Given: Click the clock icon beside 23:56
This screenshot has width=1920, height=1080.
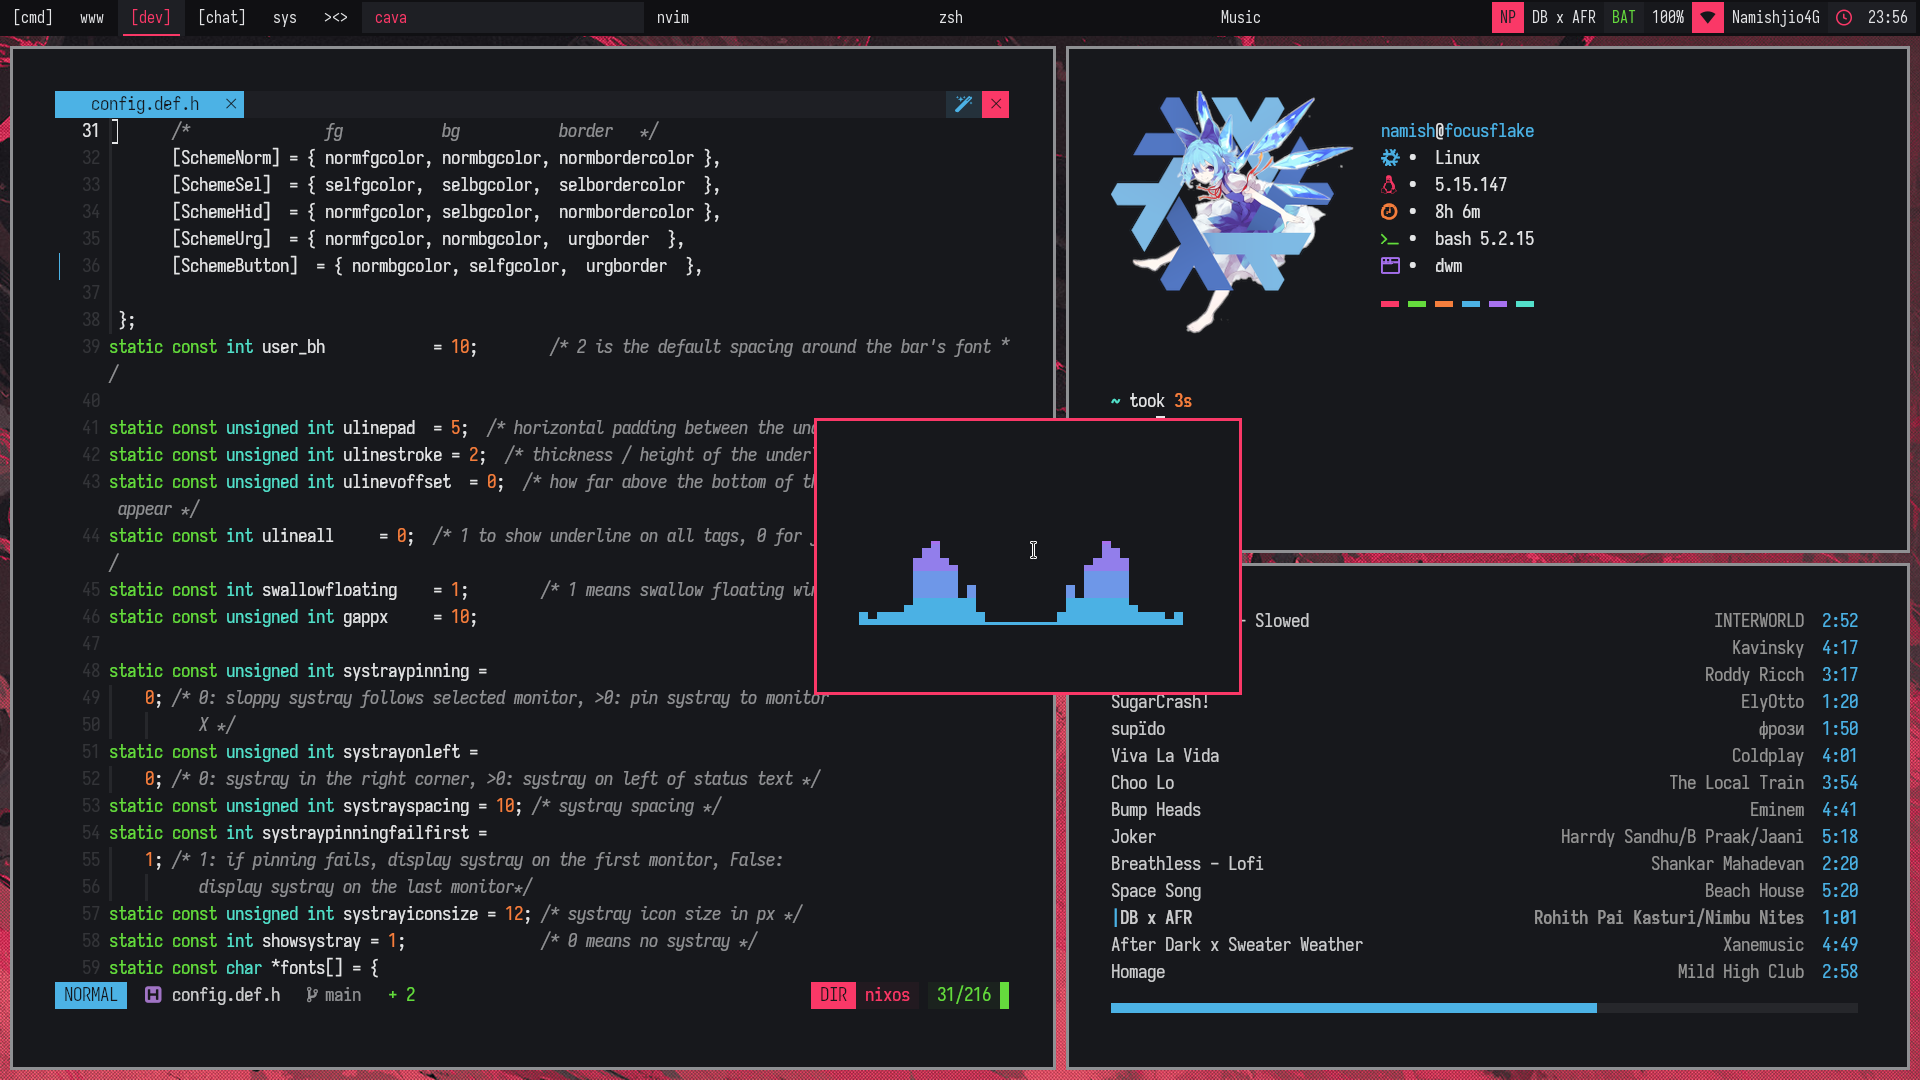Looking at the screenshot, I should [1844, 17].
